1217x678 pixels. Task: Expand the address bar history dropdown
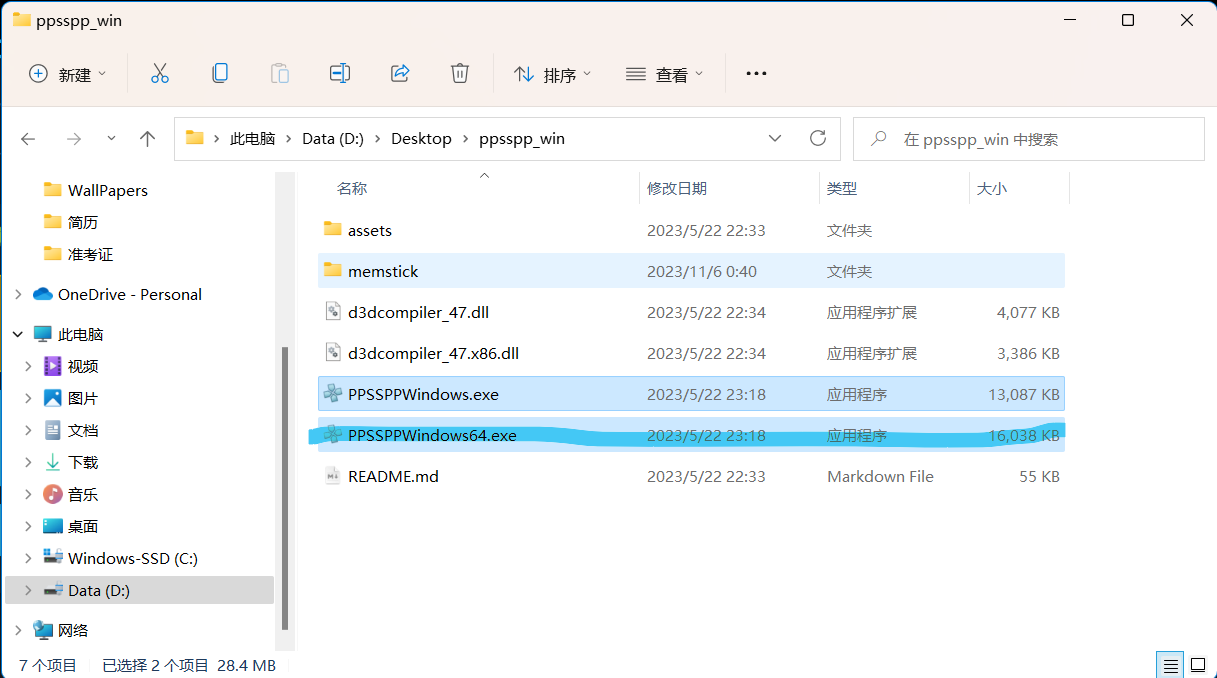775,138
